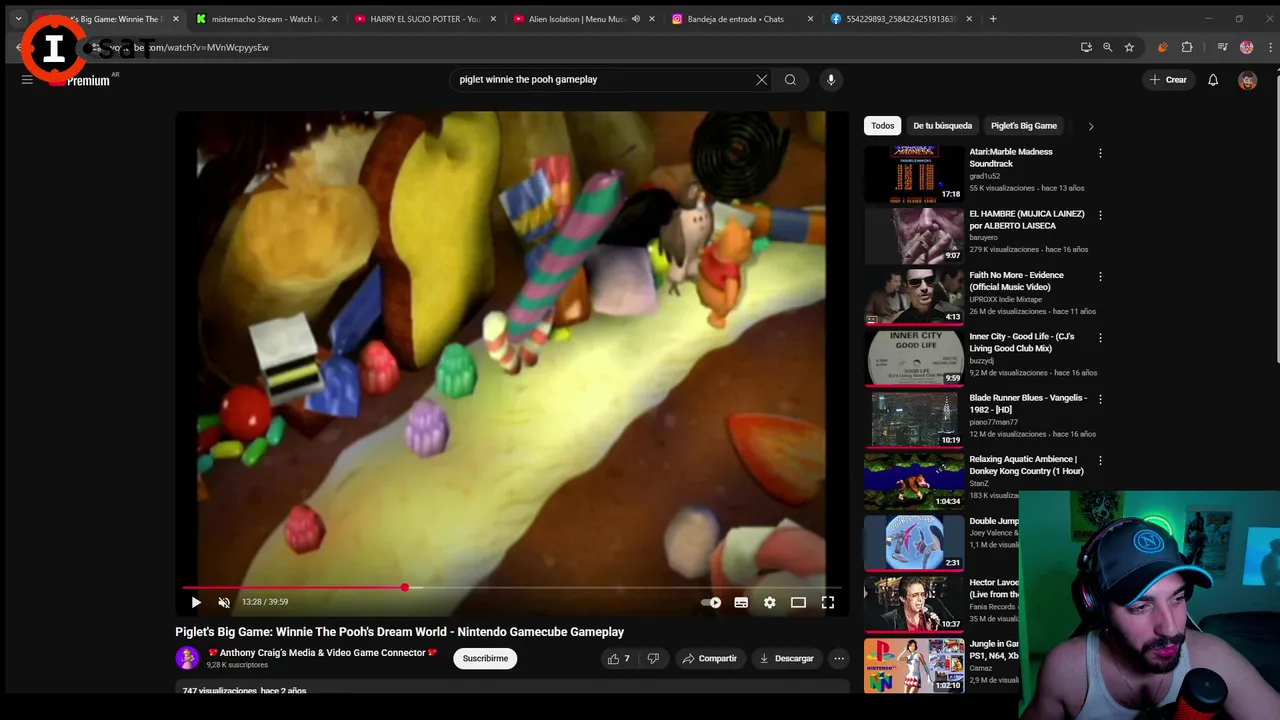This screenshot has width=1280, height=720.
Task: Open options for Blade Runner Blues video
Action: click(1100, 399)
